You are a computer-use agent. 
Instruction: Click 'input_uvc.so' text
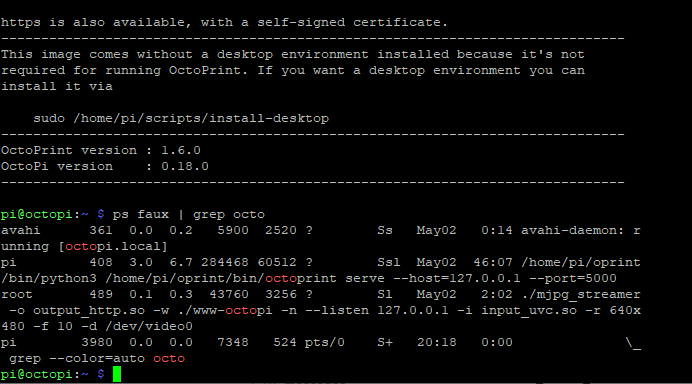(529, 311)
